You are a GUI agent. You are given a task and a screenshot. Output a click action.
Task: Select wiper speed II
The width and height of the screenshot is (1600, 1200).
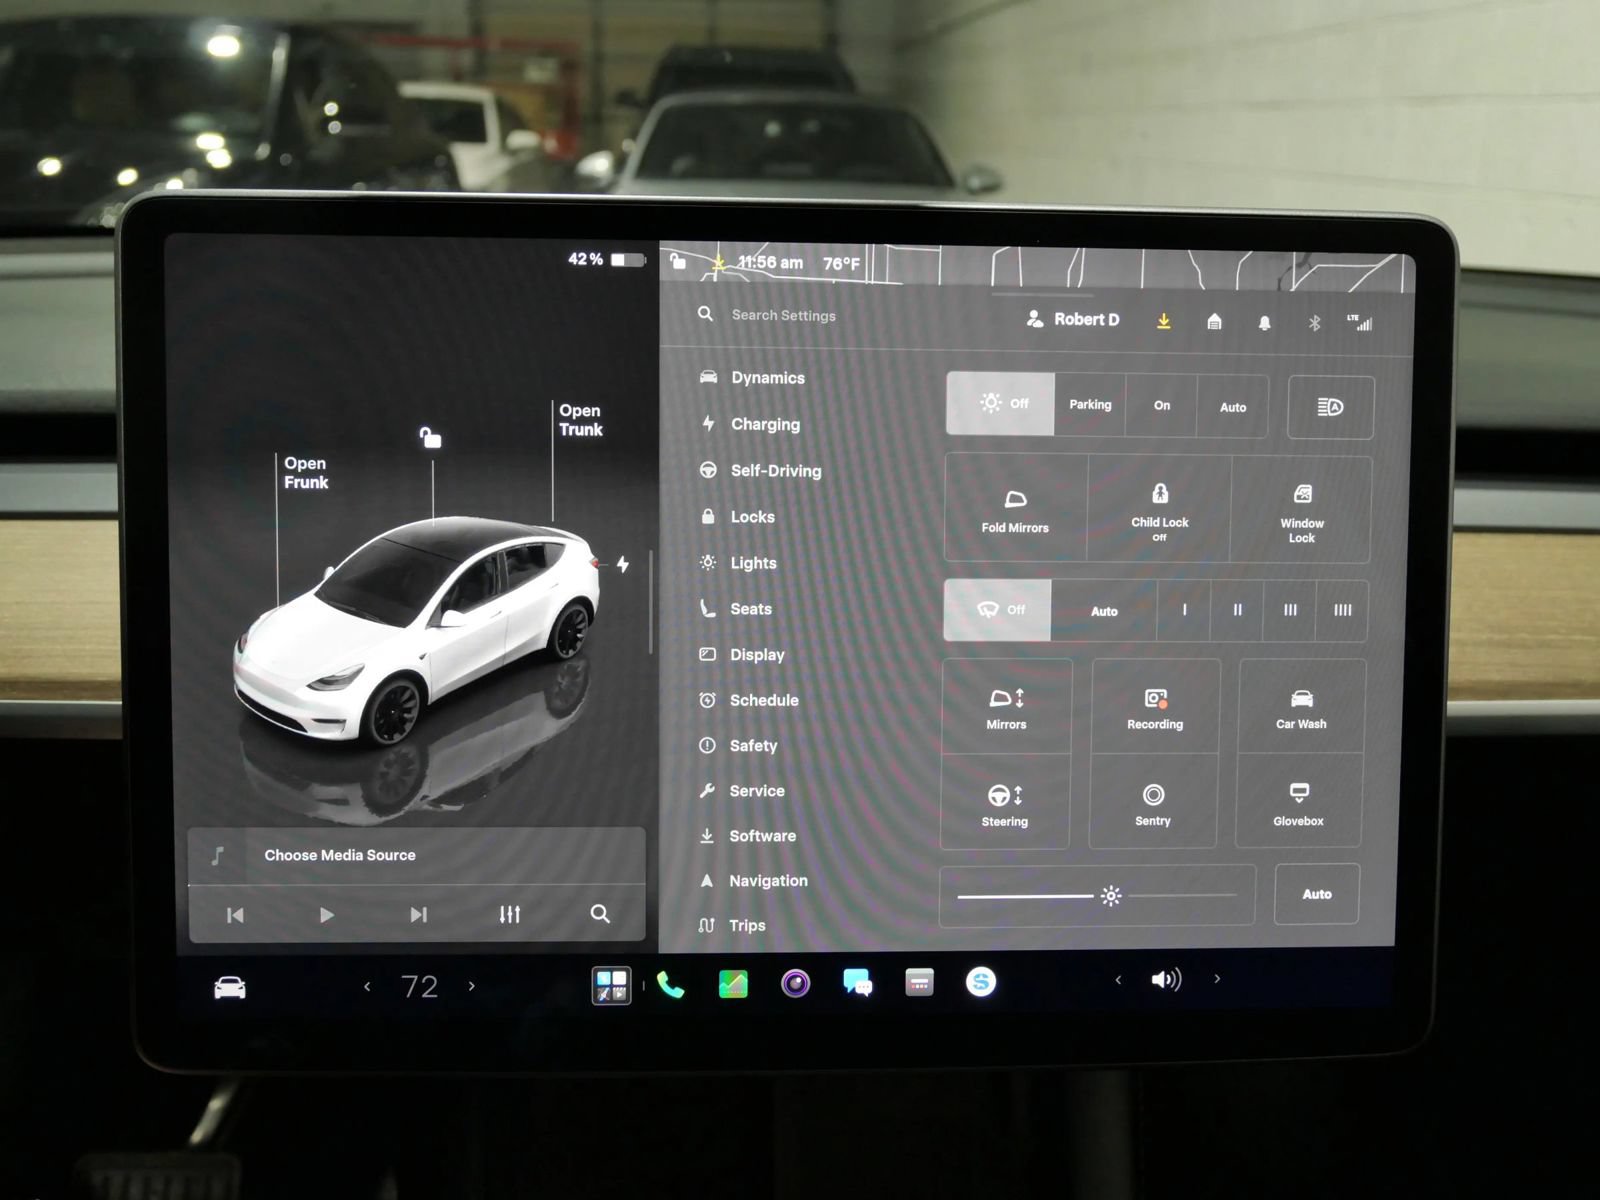1237,610
